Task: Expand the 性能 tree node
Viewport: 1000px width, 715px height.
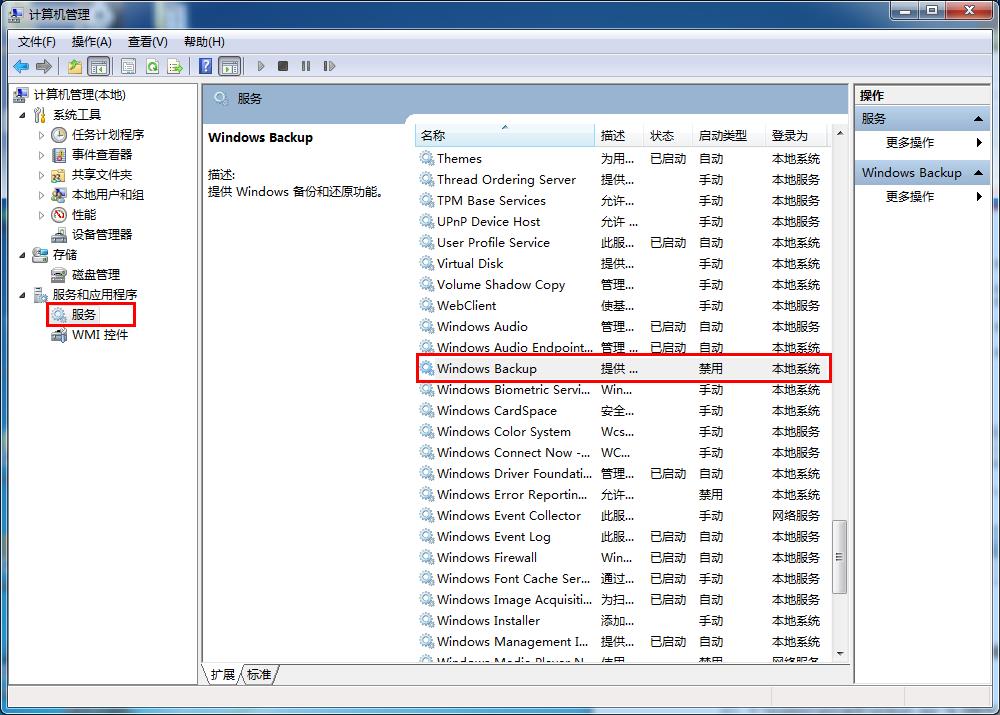Action: [x=41, y=215]
